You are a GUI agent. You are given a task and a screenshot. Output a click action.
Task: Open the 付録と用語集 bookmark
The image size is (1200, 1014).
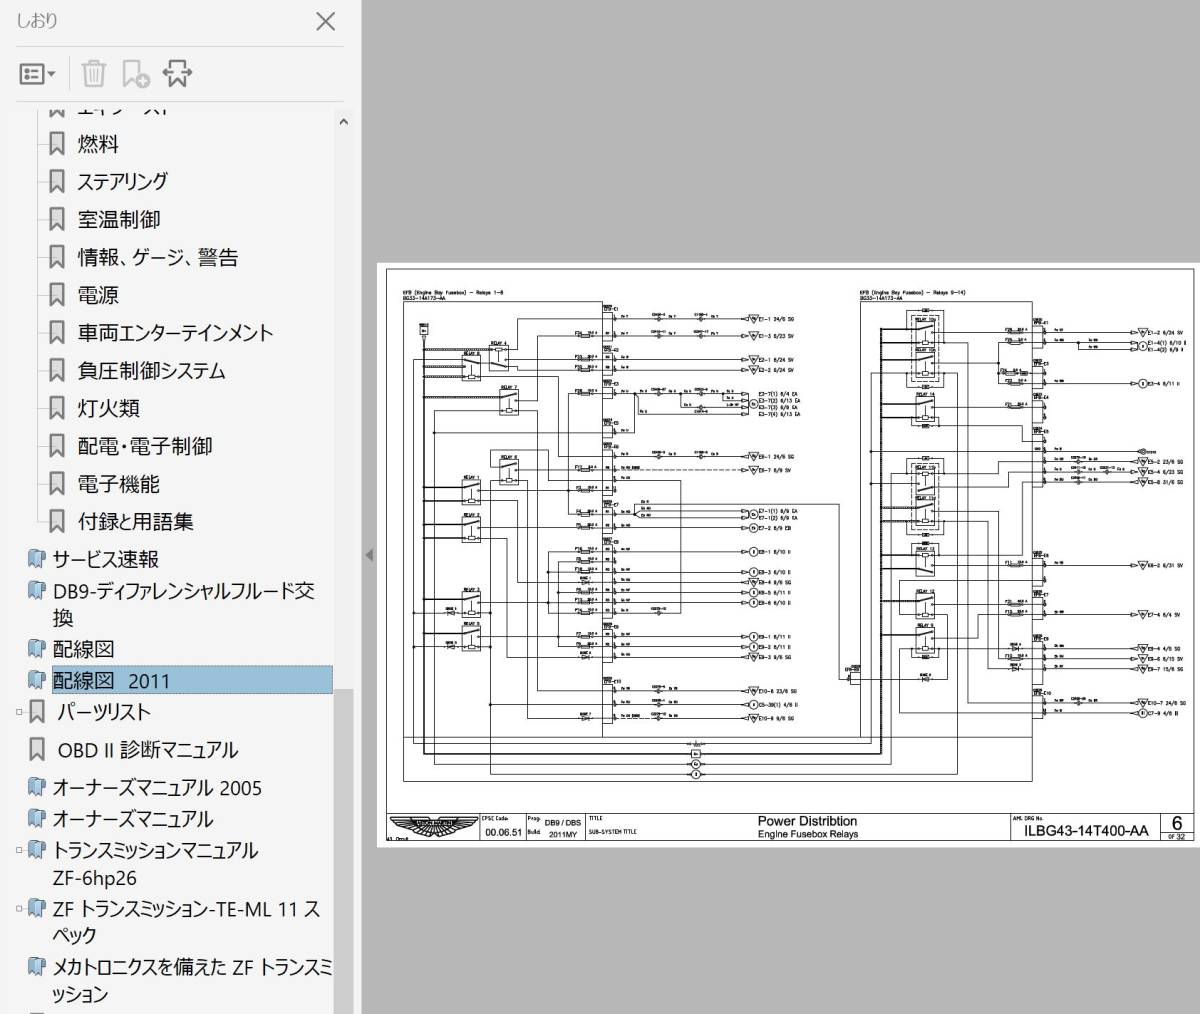pos(136,522)
